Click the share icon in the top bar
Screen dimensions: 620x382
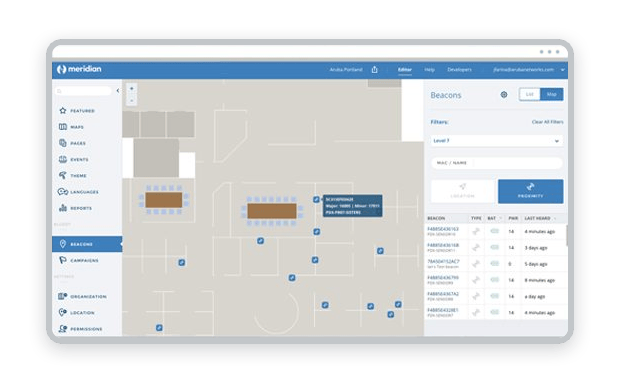click(374, 70)
